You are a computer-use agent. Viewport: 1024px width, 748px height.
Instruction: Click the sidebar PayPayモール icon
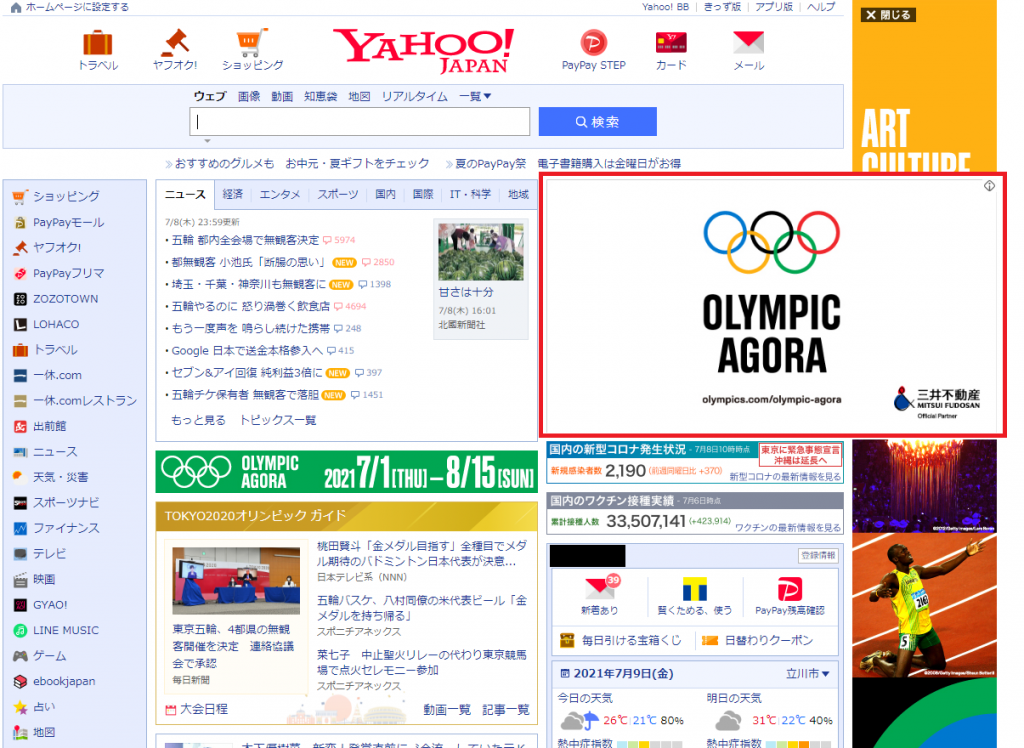click(x=20, y=222)
